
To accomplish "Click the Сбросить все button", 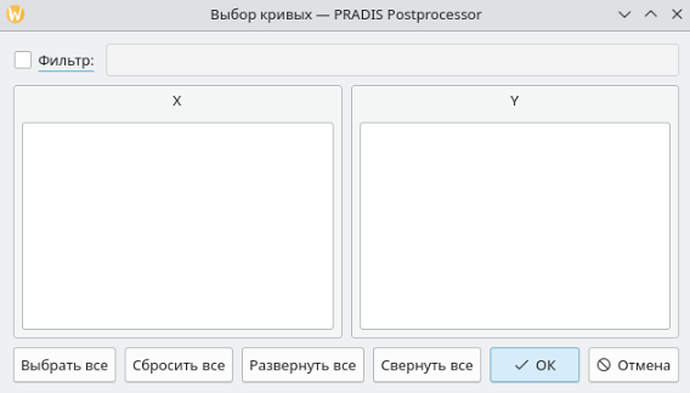I will pos(179,365).
